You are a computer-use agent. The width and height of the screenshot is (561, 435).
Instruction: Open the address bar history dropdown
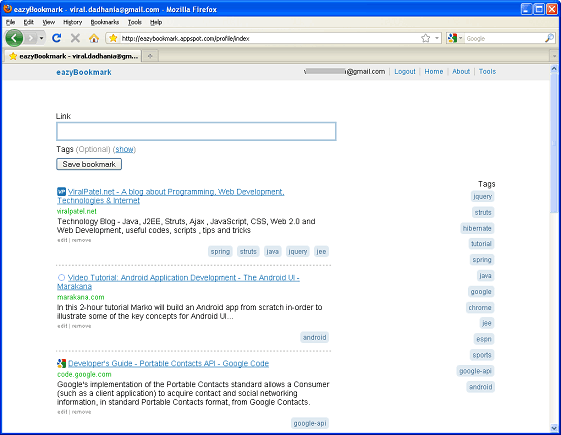click(437, 38)
